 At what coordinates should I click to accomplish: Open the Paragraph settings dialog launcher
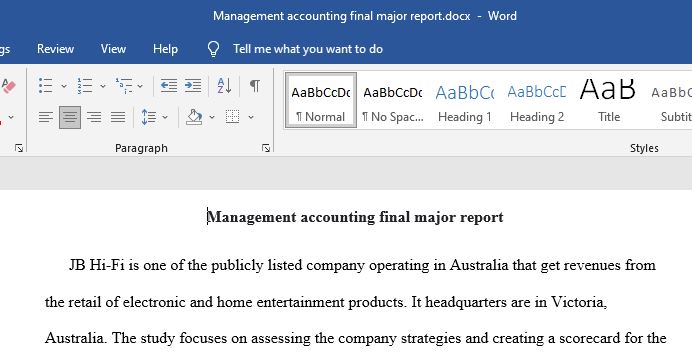pos(266,148)
